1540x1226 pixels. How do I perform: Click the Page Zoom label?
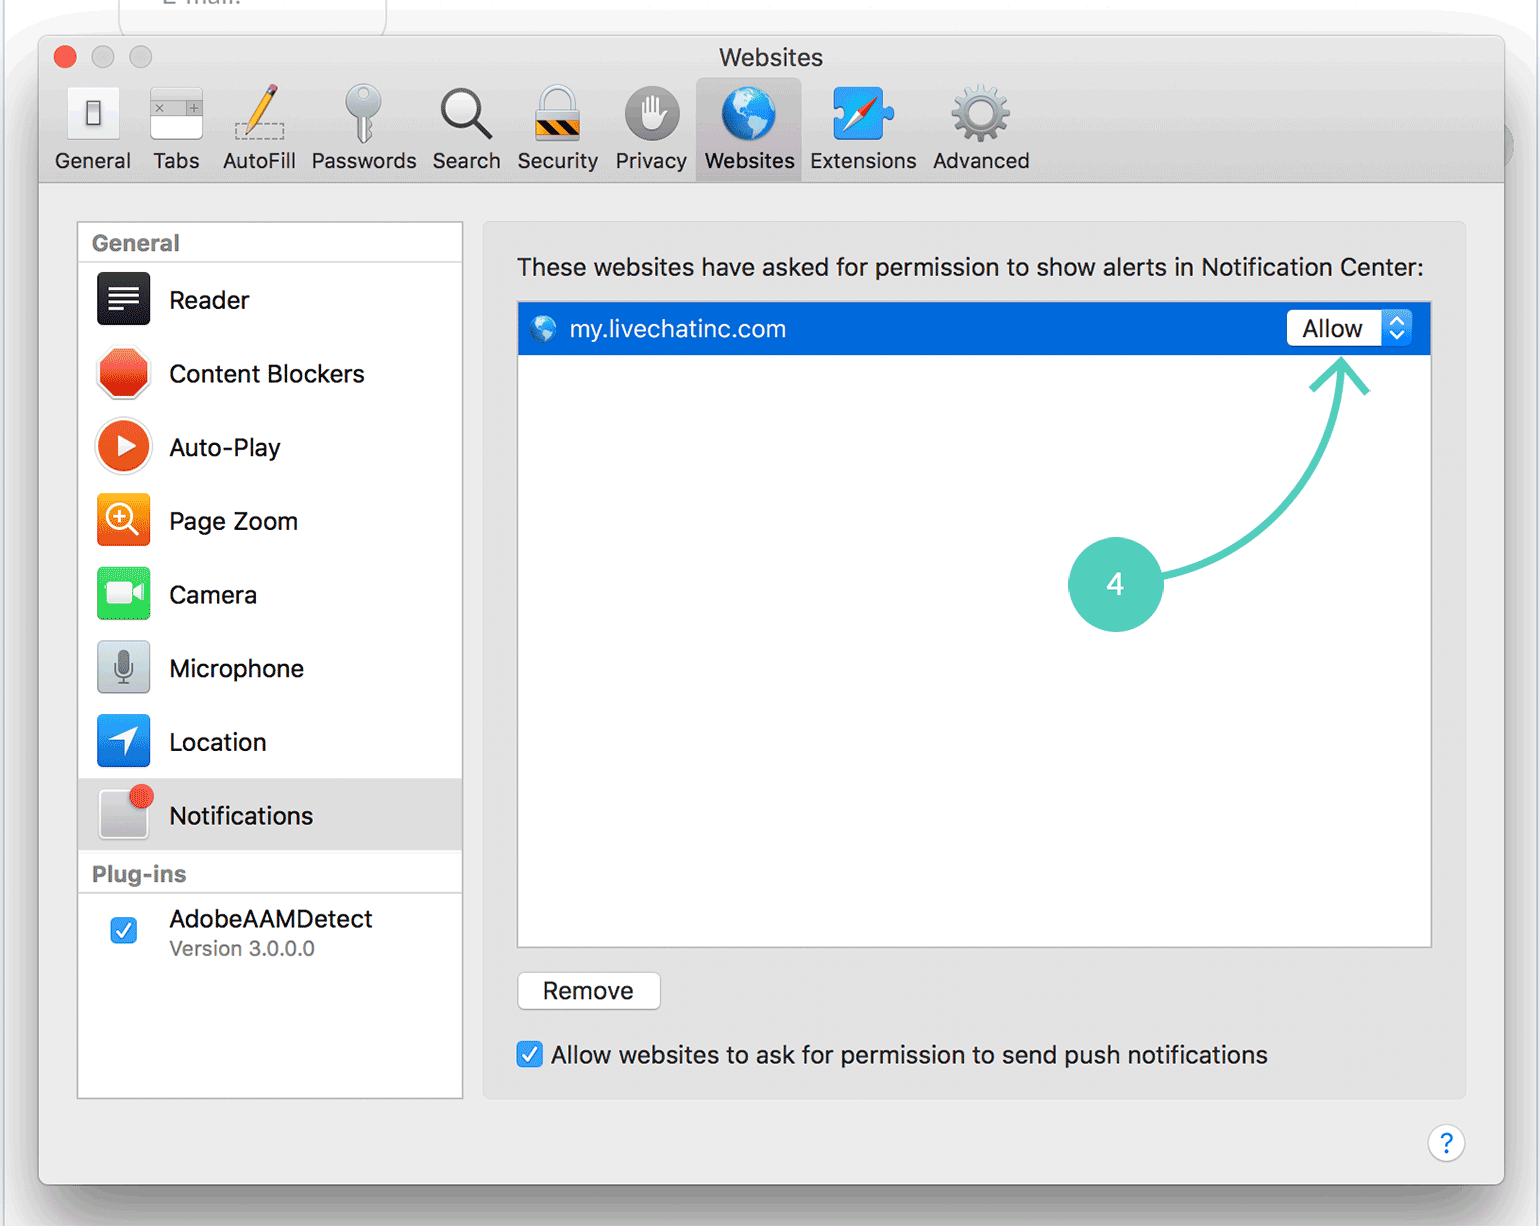[233, 521]
